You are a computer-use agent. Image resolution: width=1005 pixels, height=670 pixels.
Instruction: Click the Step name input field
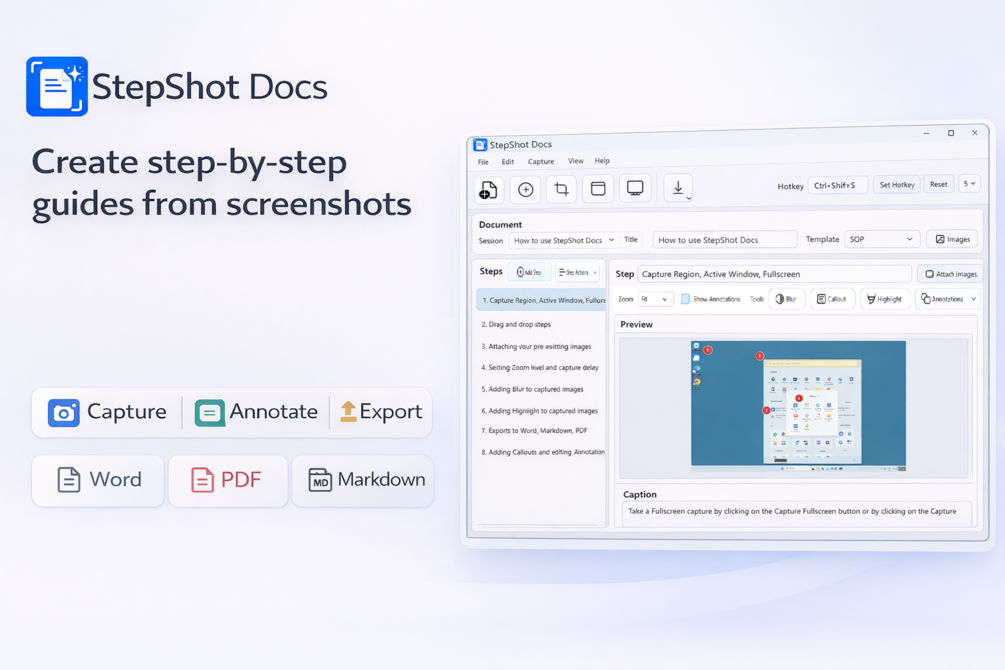click(774, 274)
